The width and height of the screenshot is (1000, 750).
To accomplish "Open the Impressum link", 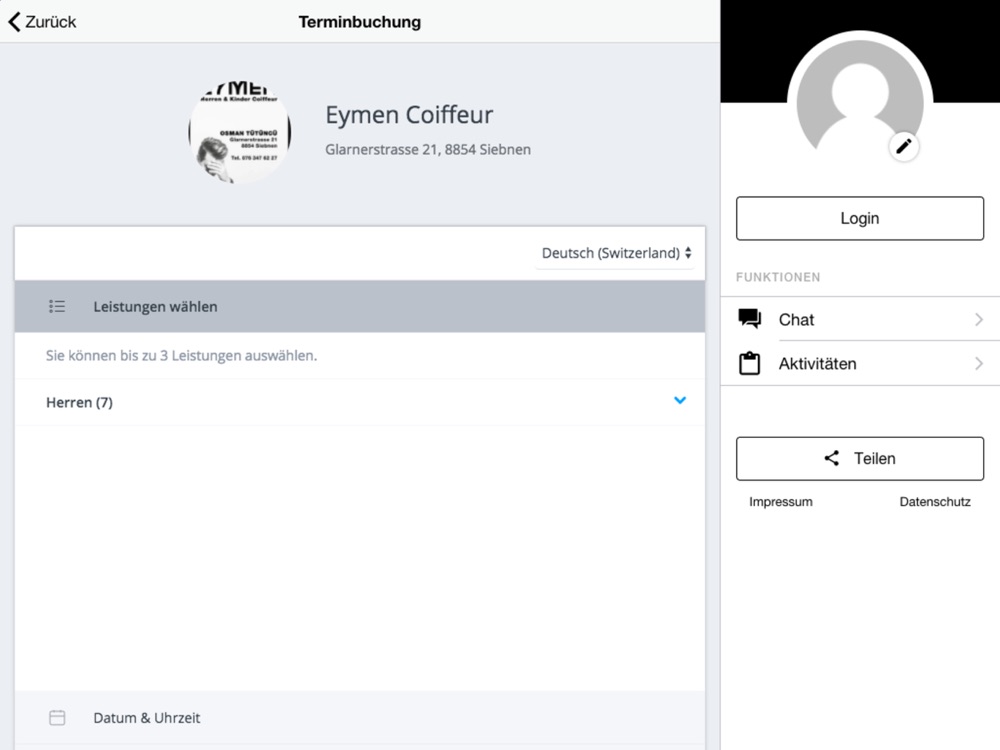I will [x=781, y=502].
